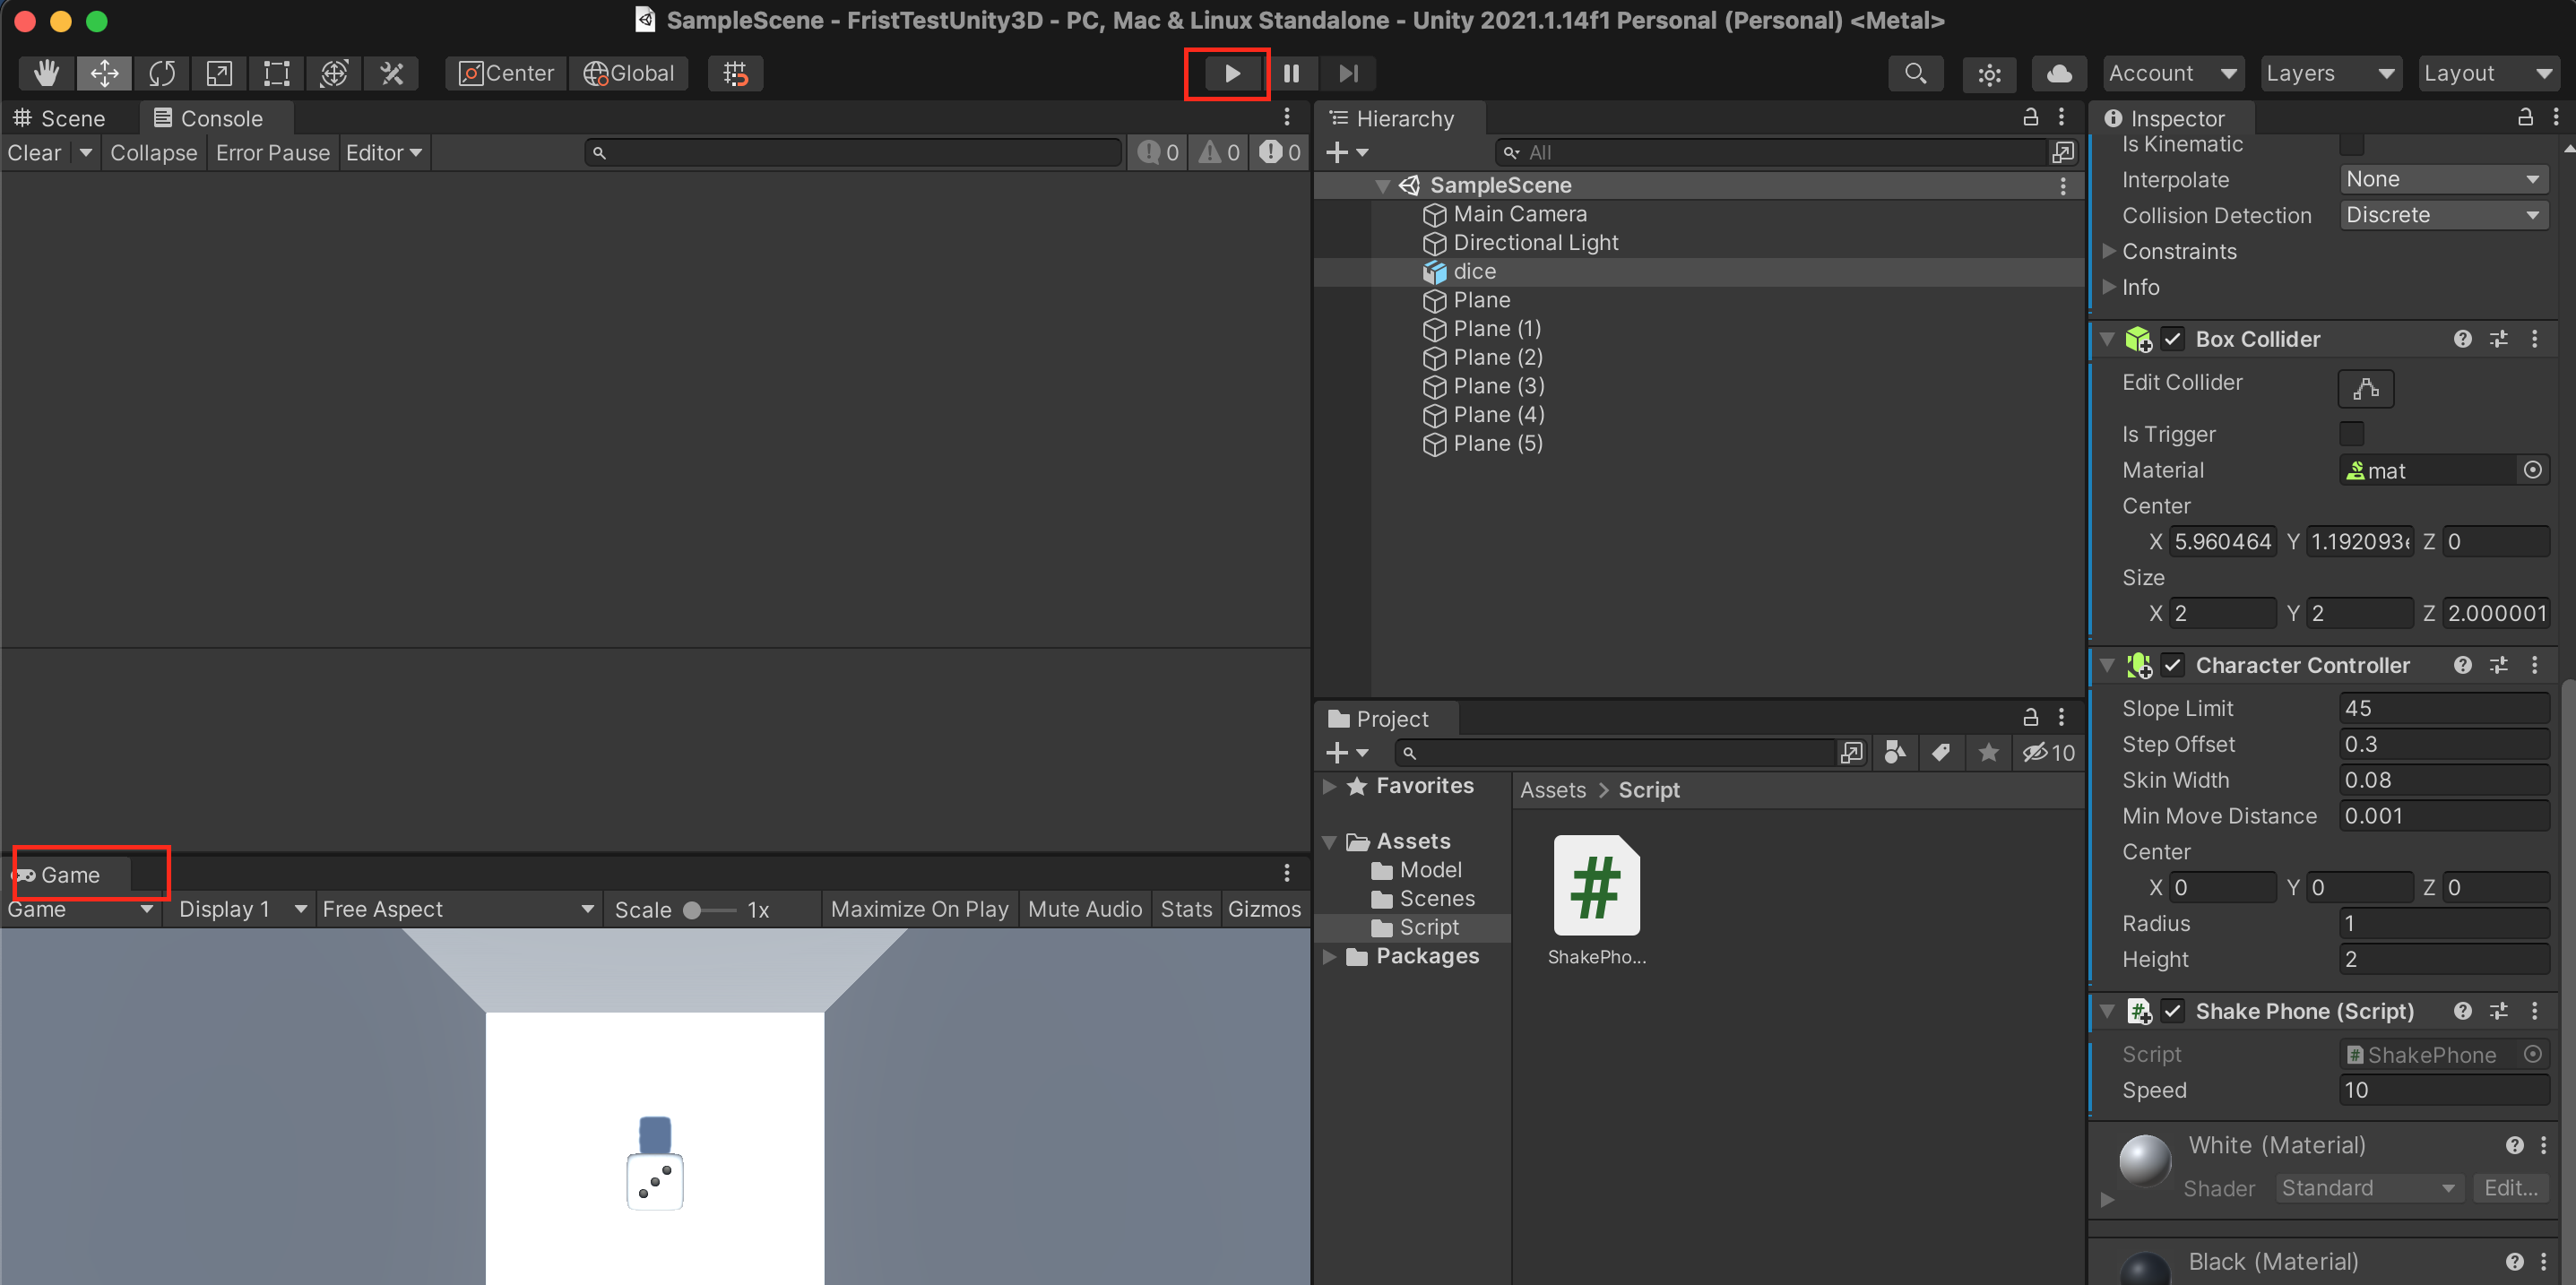Open the Collision Detection dropdown
Screen dimensions: 2576x1285
pyautogui.click(x=2442, y=215)
